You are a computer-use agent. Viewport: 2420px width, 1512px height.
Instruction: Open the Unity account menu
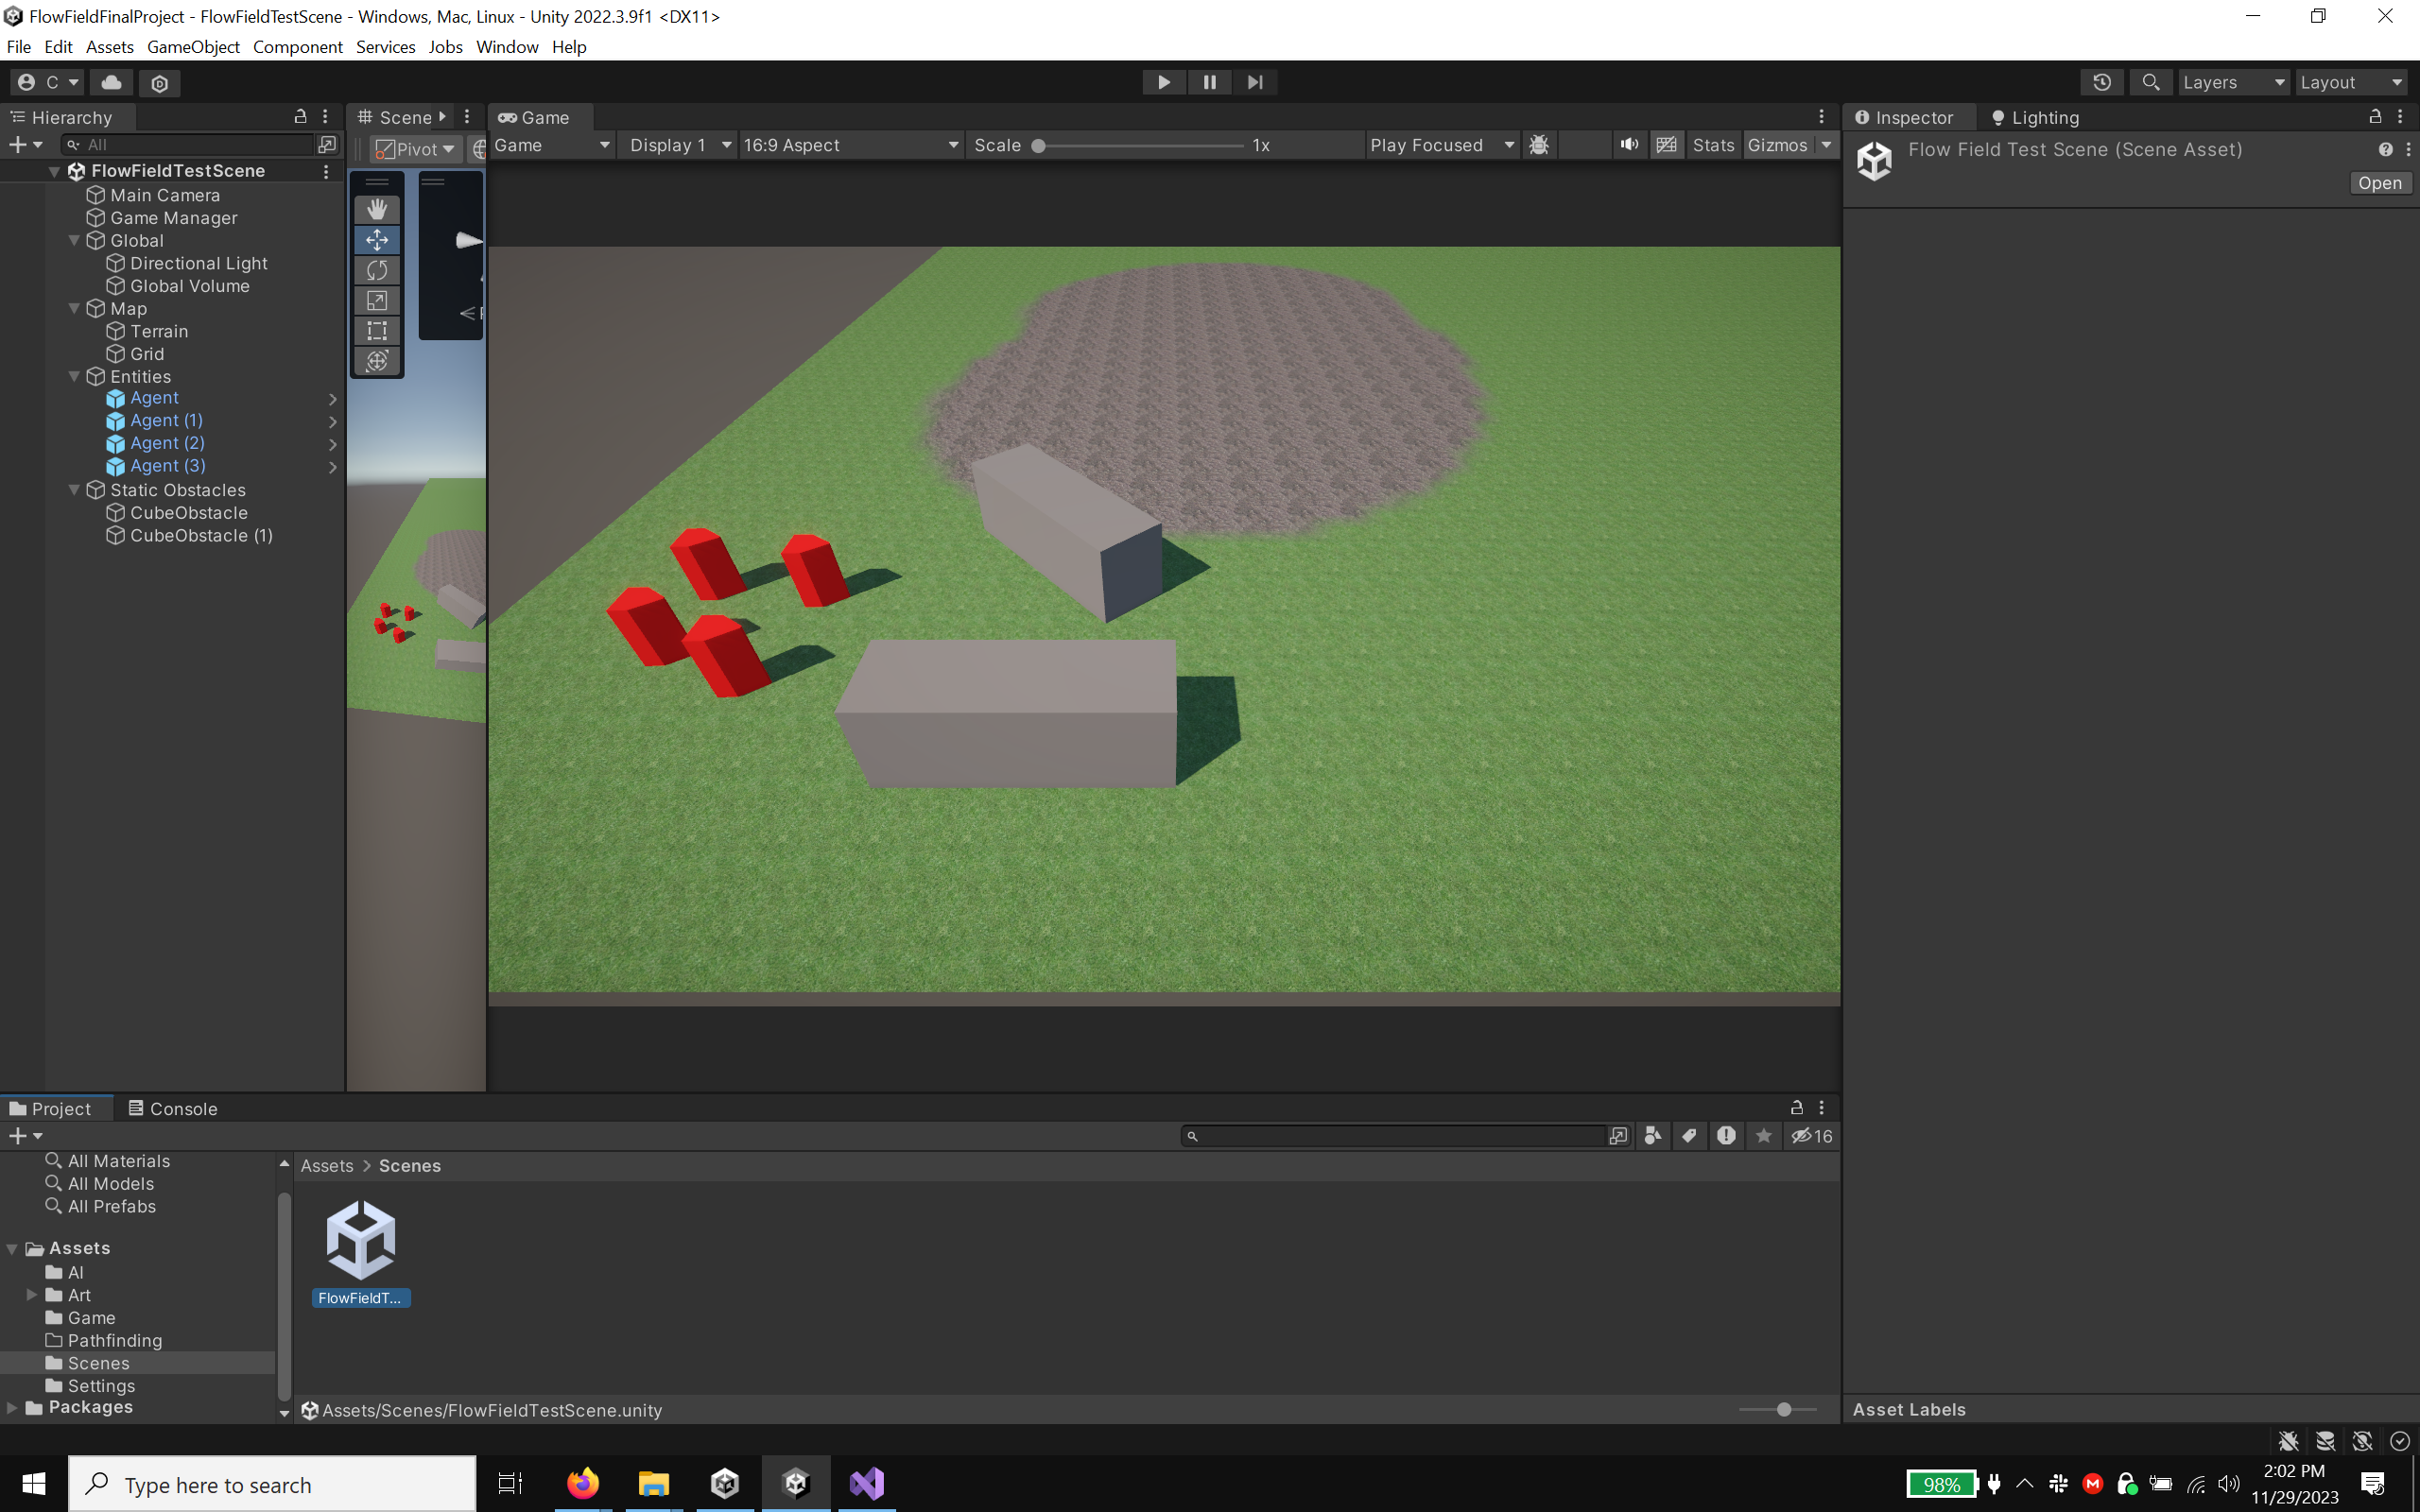point(48,82)
